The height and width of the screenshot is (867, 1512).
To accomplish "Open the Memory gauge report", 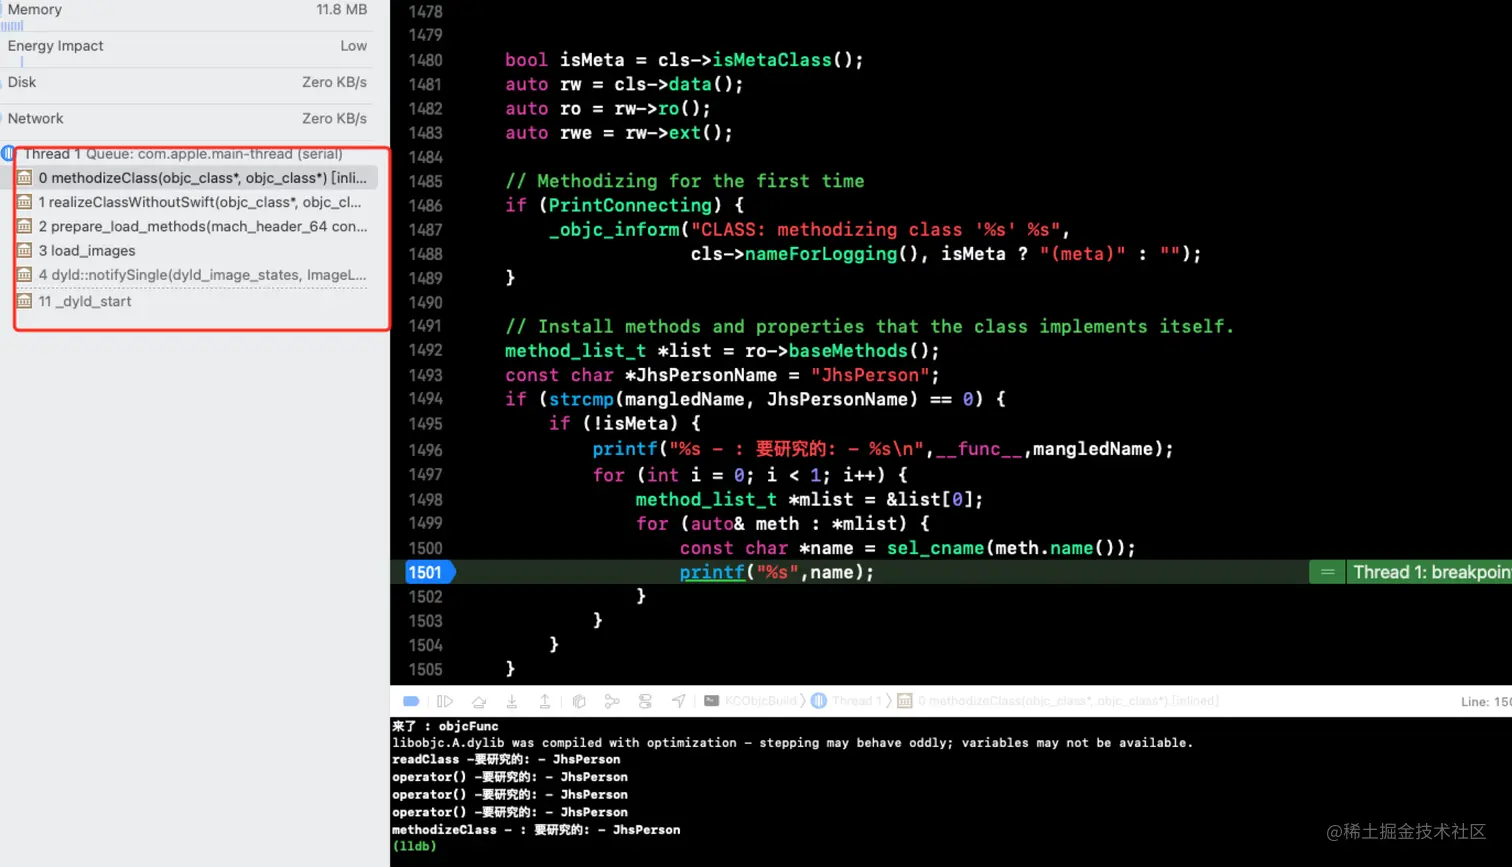I will coord(187,10).
